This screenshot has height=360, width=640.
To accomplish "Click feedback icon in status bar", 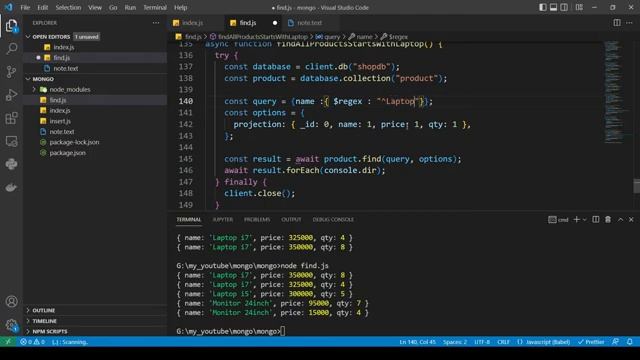I will click(615, 342).
